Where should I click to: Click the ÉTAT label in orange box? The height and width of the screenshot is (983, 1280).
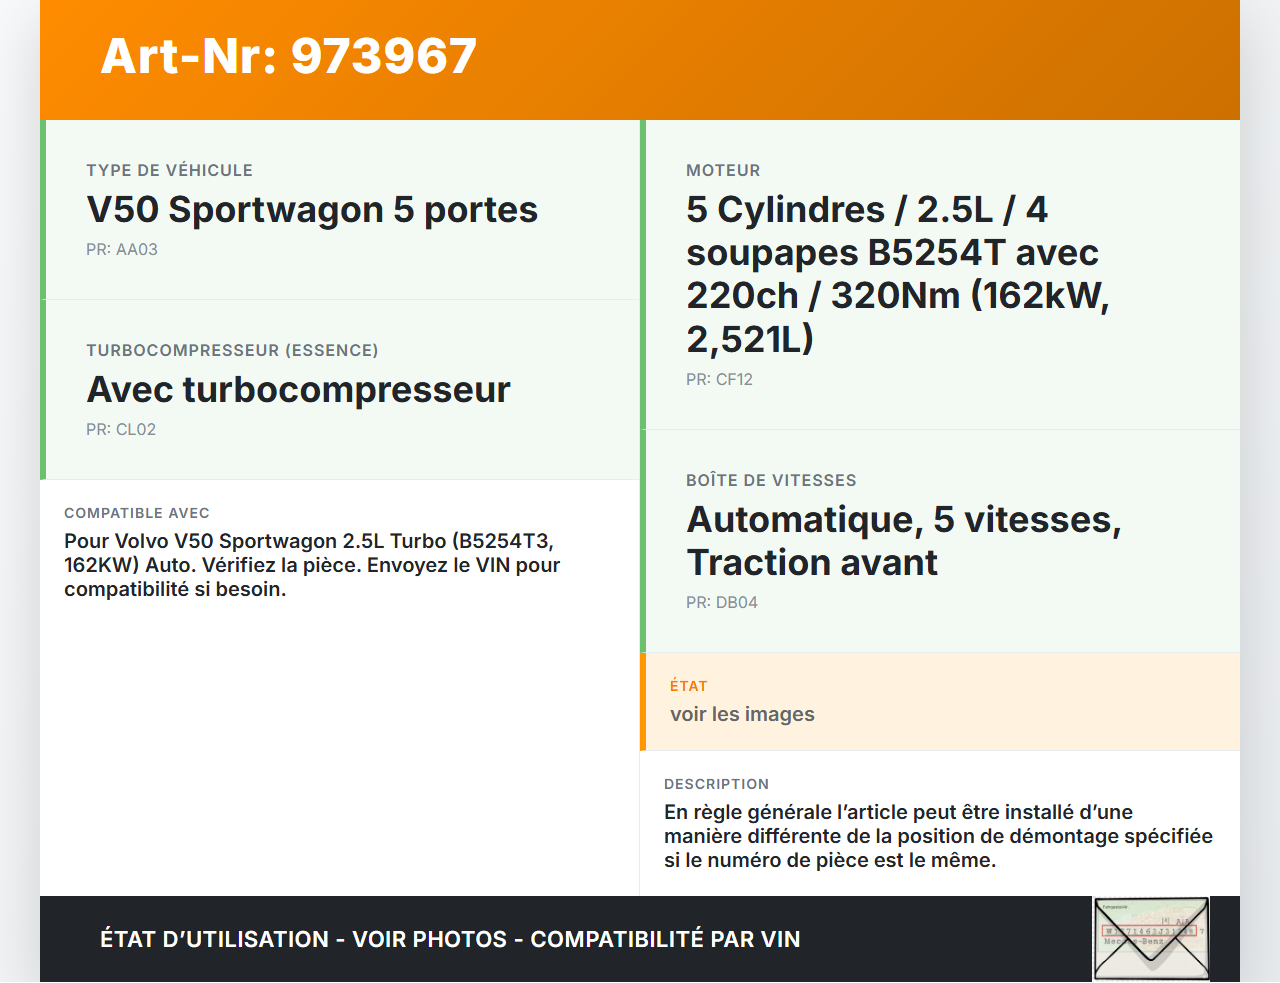(x=688, y=686)
